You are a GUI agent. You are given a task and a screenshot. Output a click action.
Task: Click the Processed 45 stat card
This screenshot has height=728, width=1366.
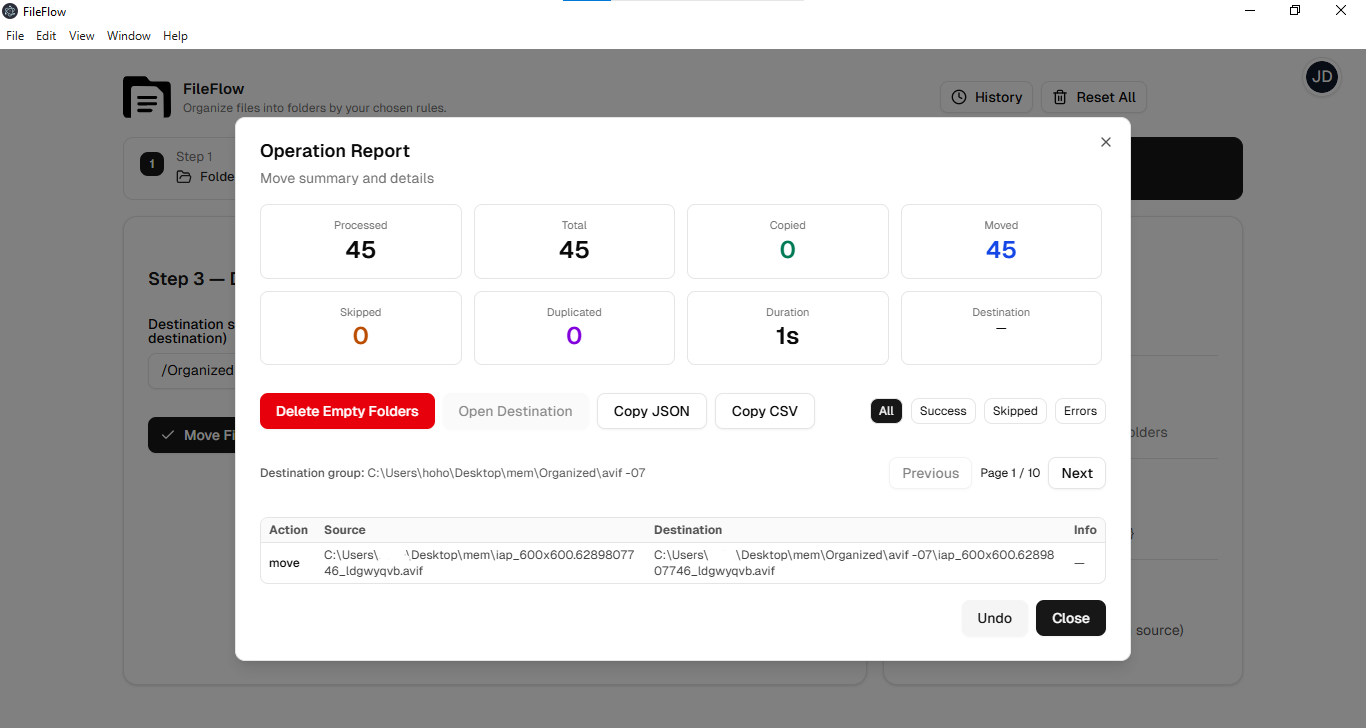pos(361,241)
